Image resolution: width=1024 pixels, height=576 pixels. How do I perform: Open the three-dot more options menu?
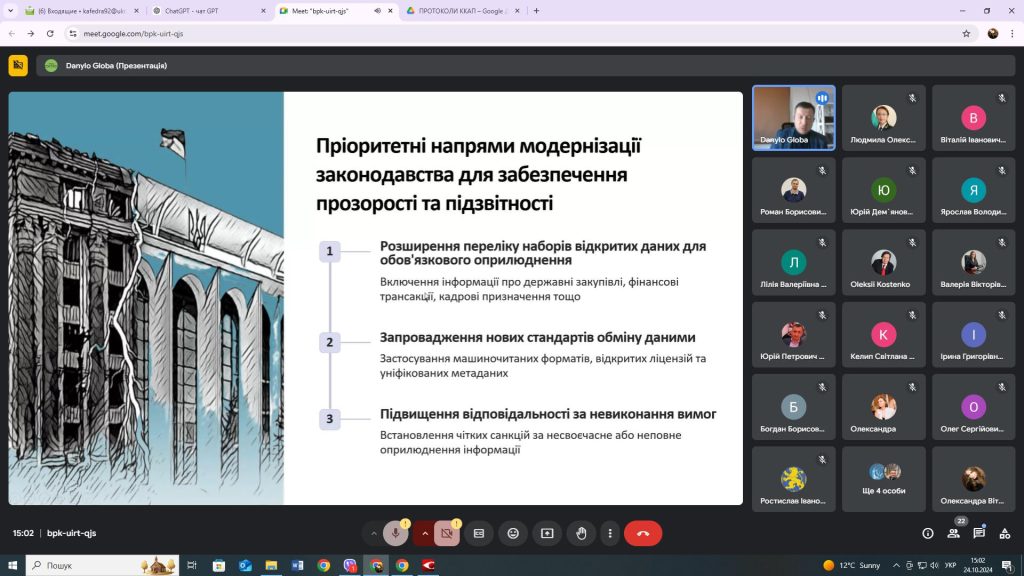point(609,534)
